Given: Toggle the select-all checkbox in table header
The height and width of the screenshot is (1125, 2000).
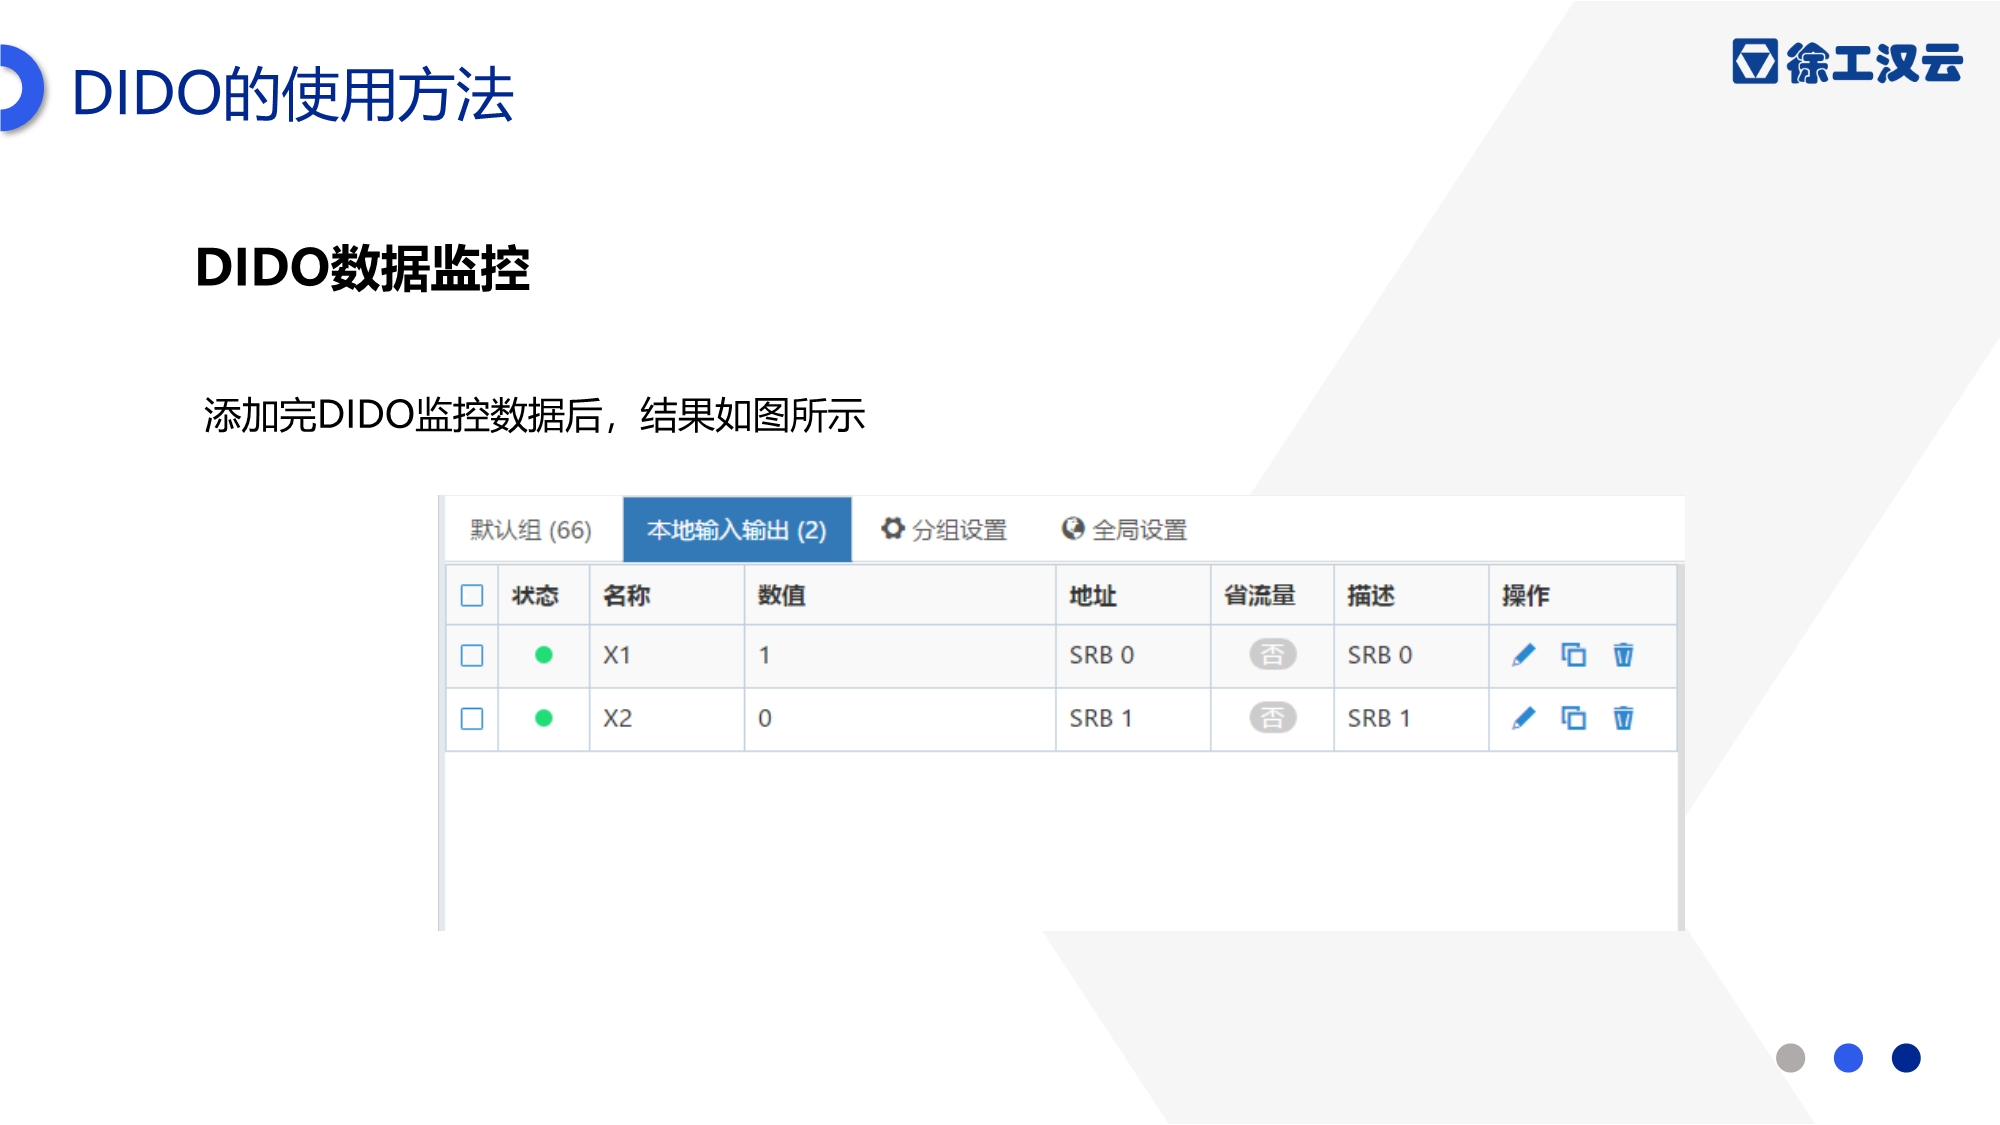Looking at the screenshot, I should click(472, 596).
